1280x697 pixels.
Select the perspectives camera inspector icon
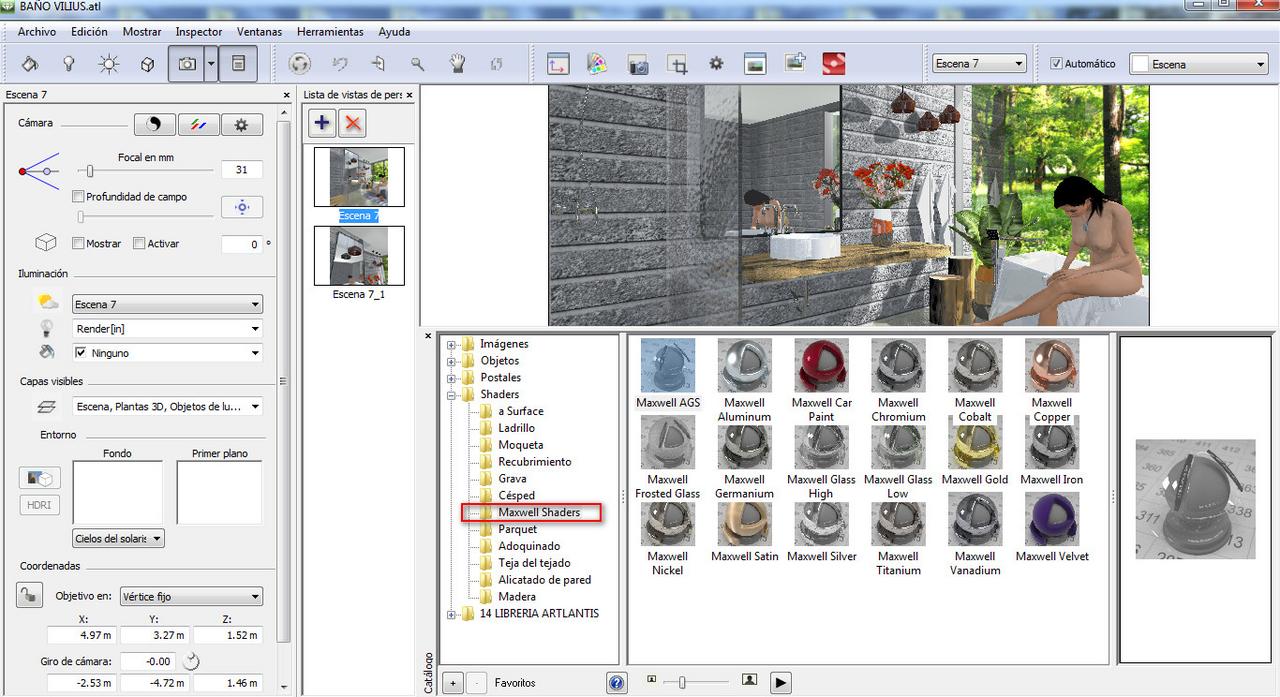pos(186,64)
